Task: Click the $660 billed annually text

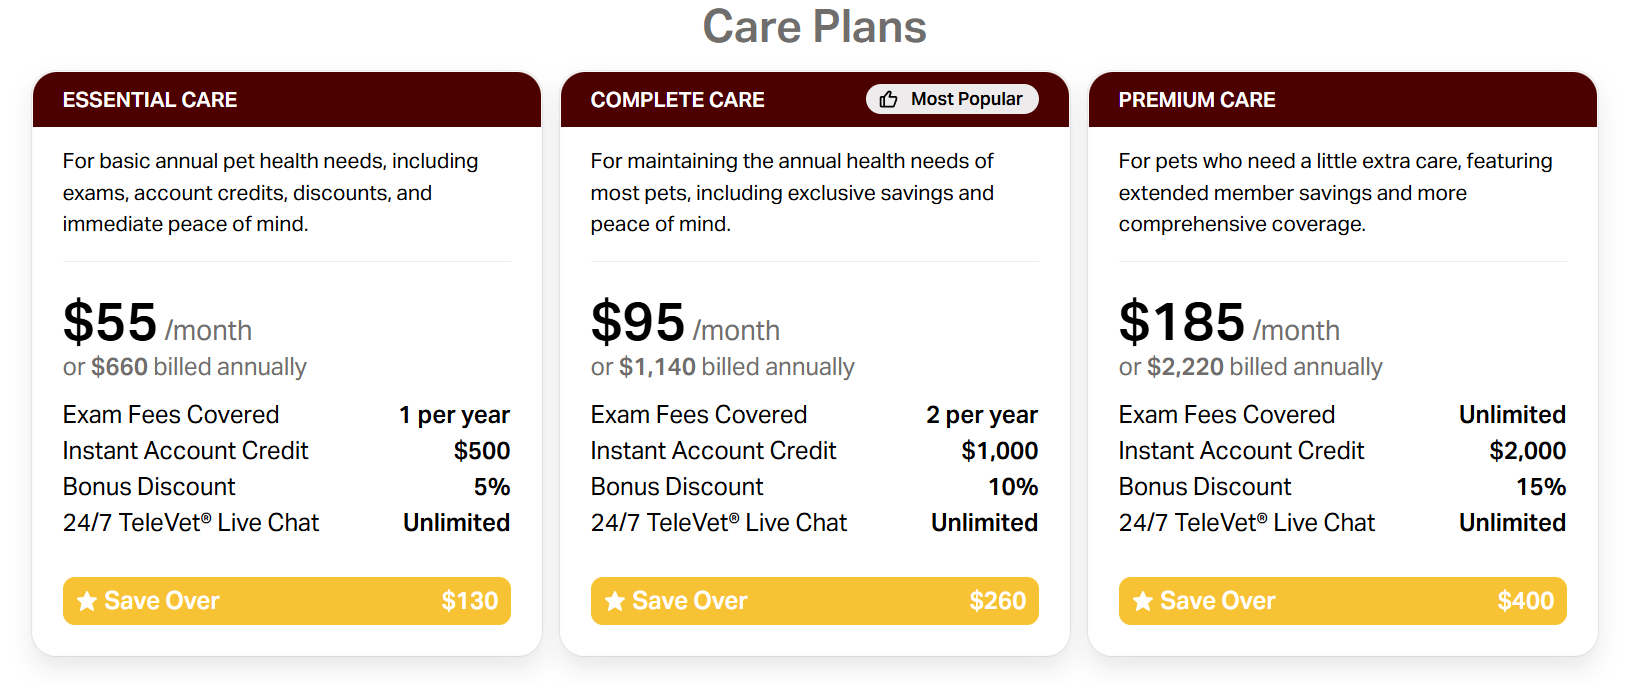Action: [185, 367]
